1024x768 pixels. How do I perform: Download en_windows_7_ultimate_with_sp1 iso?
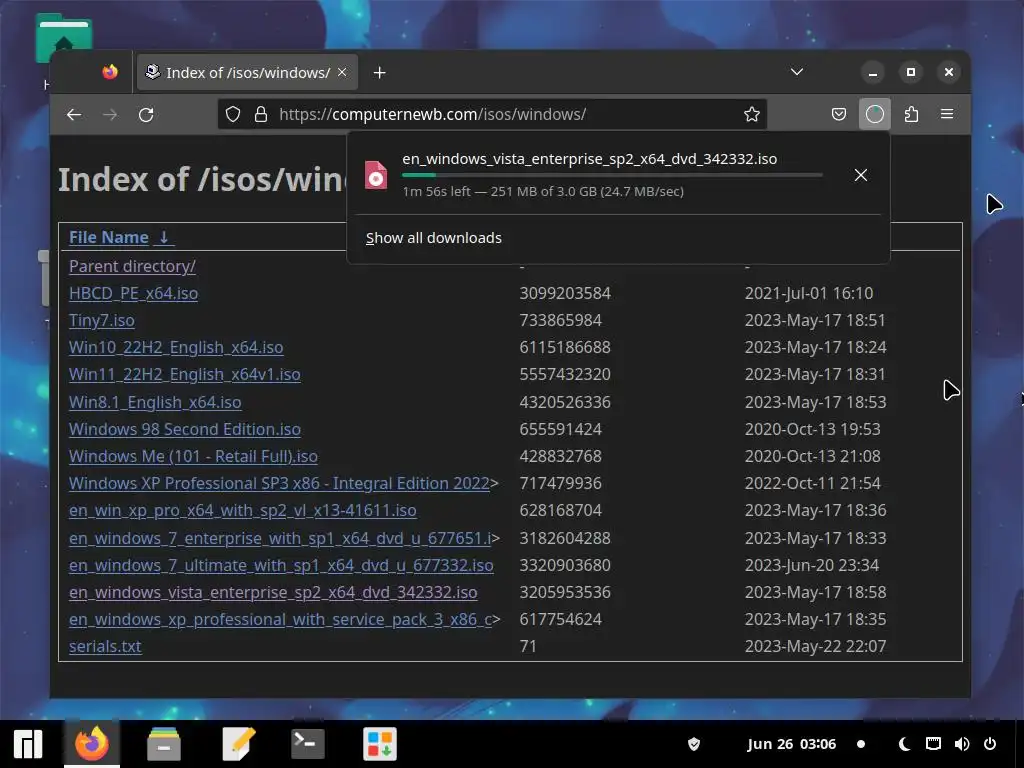click(x=281, y=565)
